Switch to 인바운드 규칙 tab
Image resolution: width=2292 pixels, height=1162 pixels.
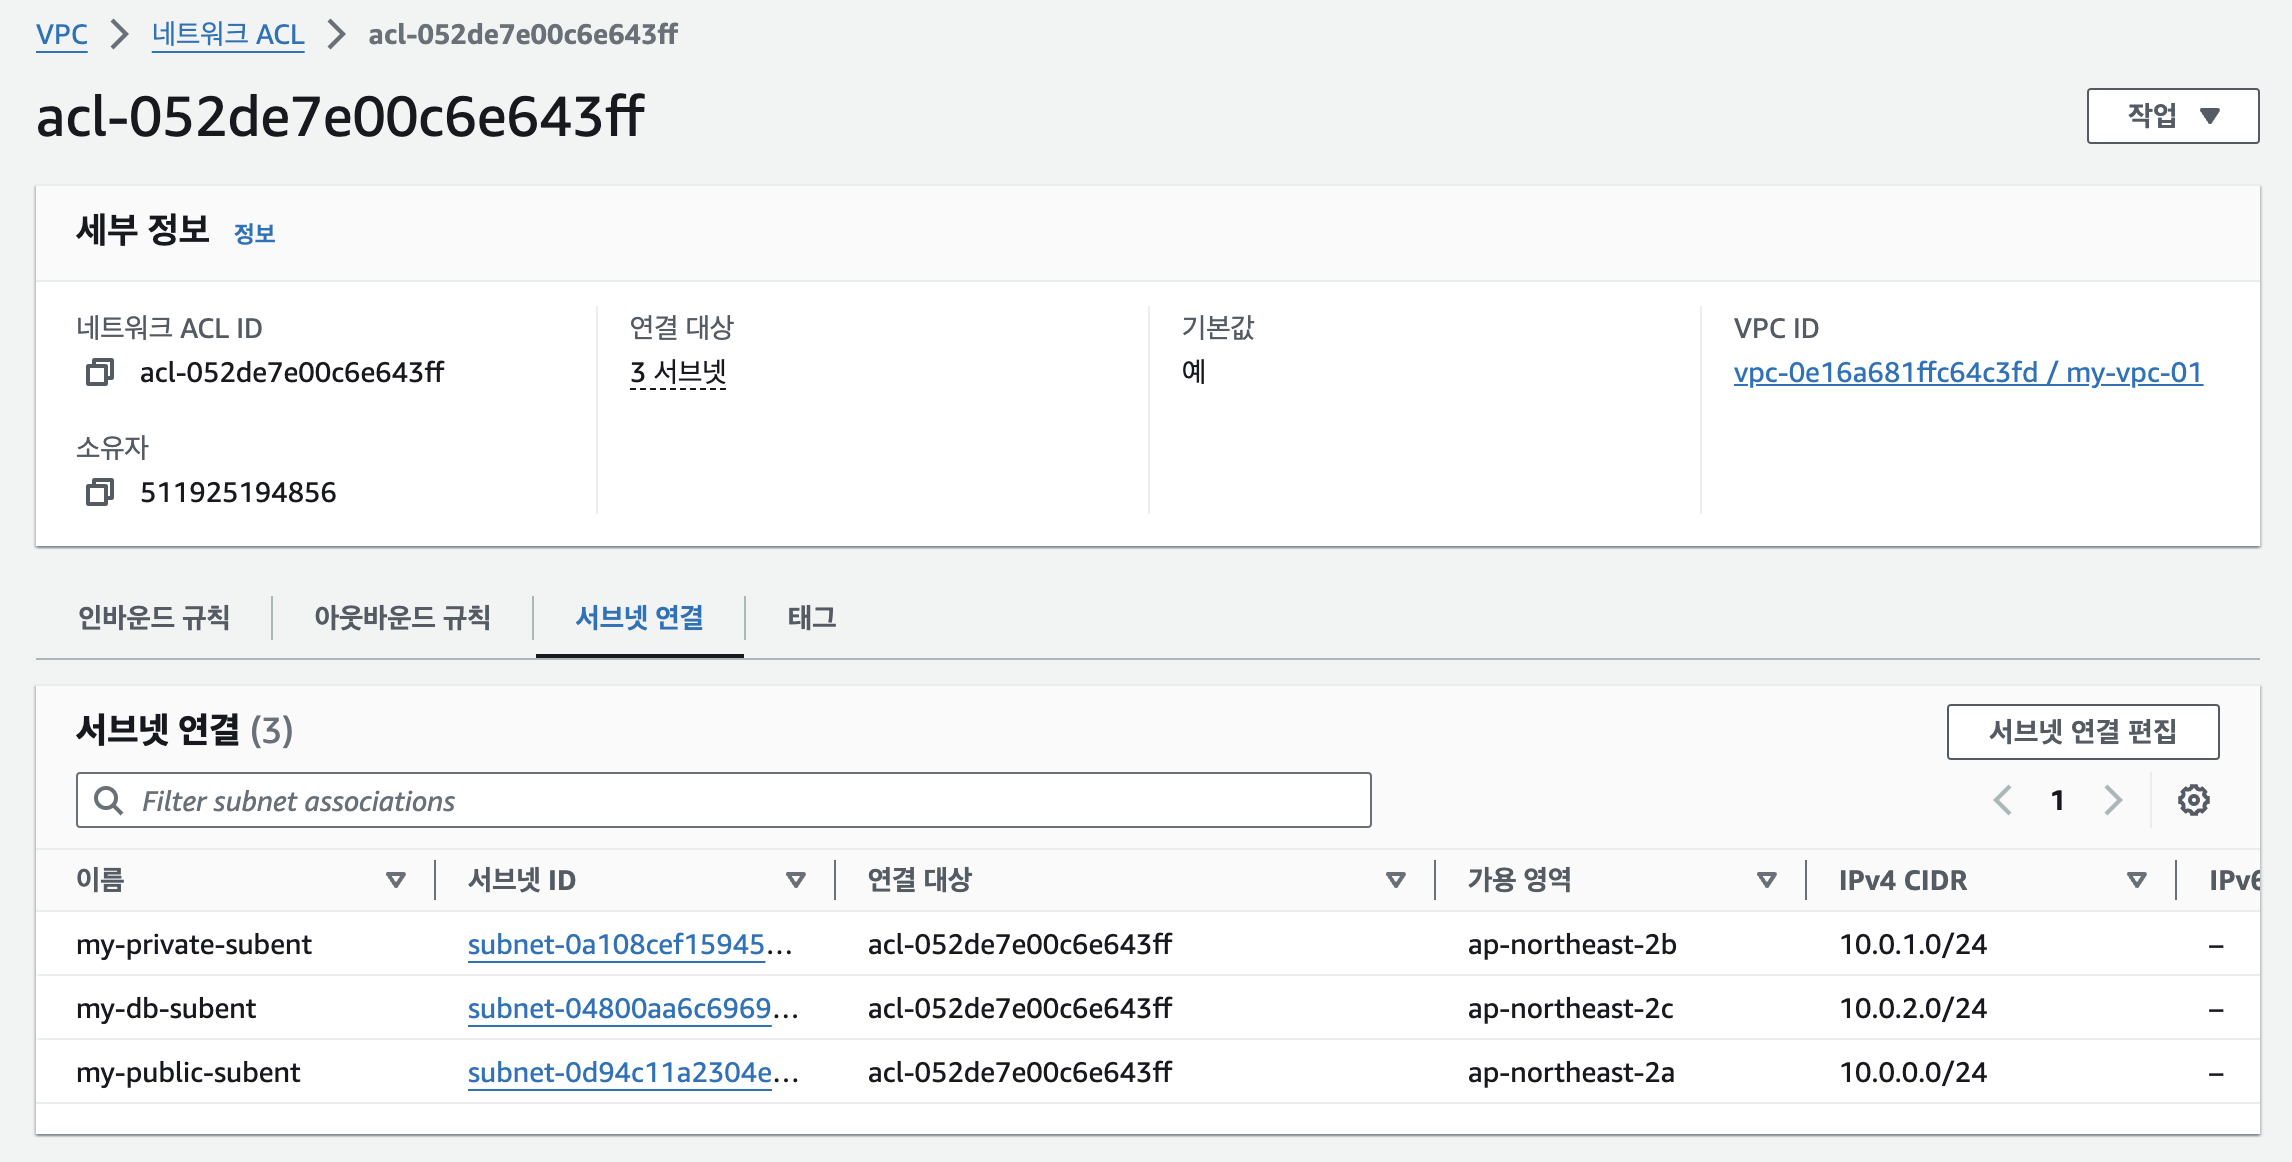click(x=154, y=617)
